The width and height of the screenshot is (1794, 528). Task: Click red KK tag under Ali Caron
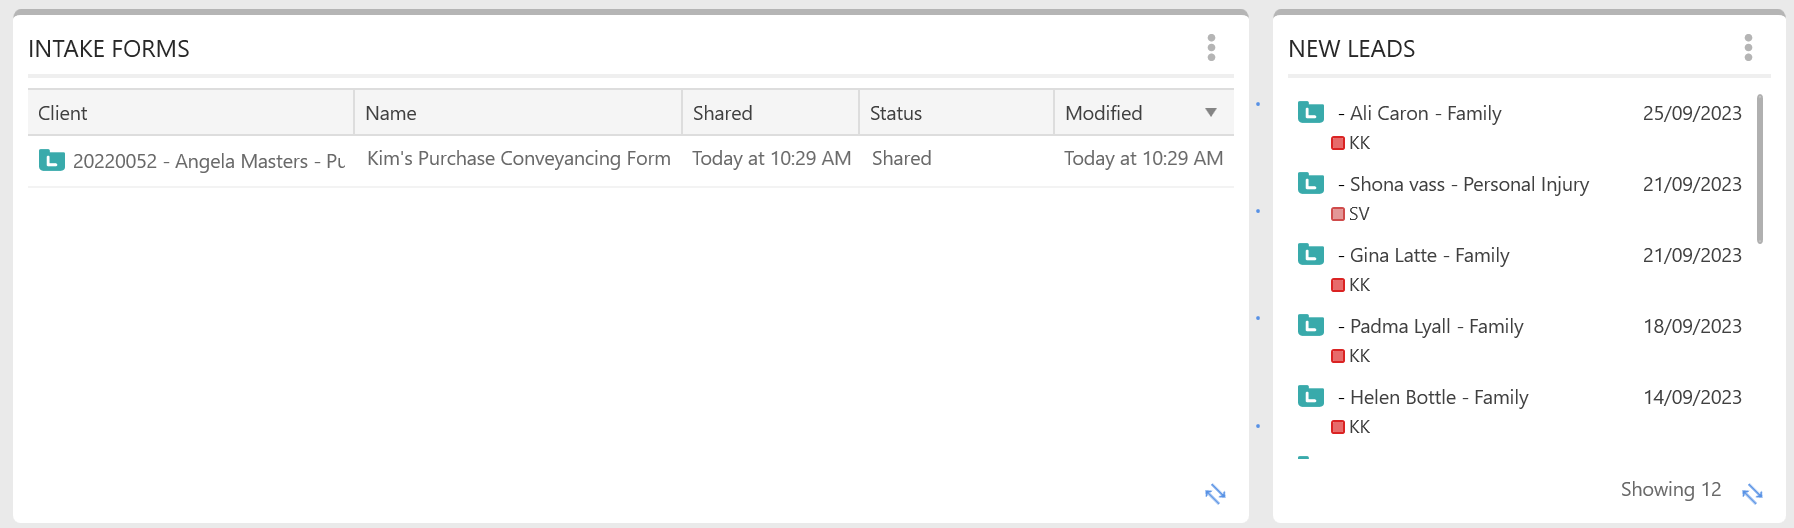click(1338, 143)
